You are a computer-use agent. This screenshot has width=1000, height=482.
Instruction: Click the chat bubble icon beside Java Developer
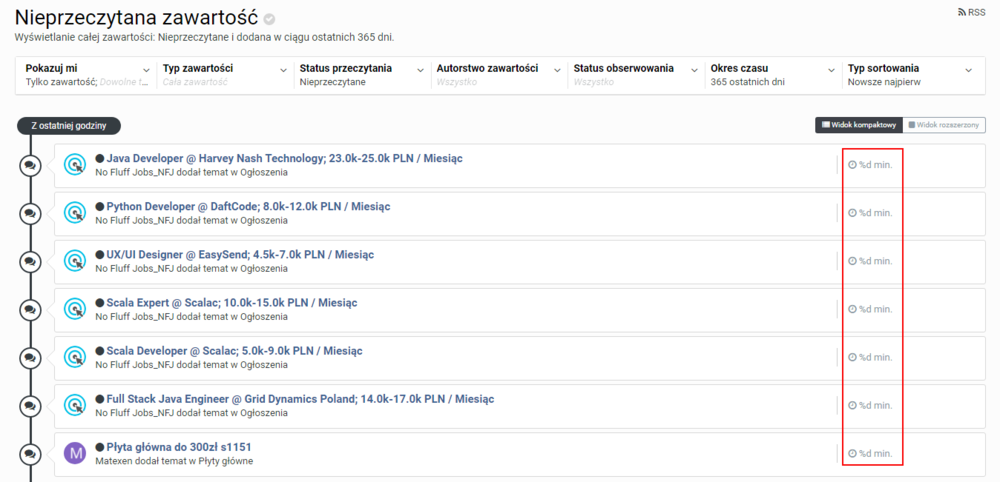point(29,166)
